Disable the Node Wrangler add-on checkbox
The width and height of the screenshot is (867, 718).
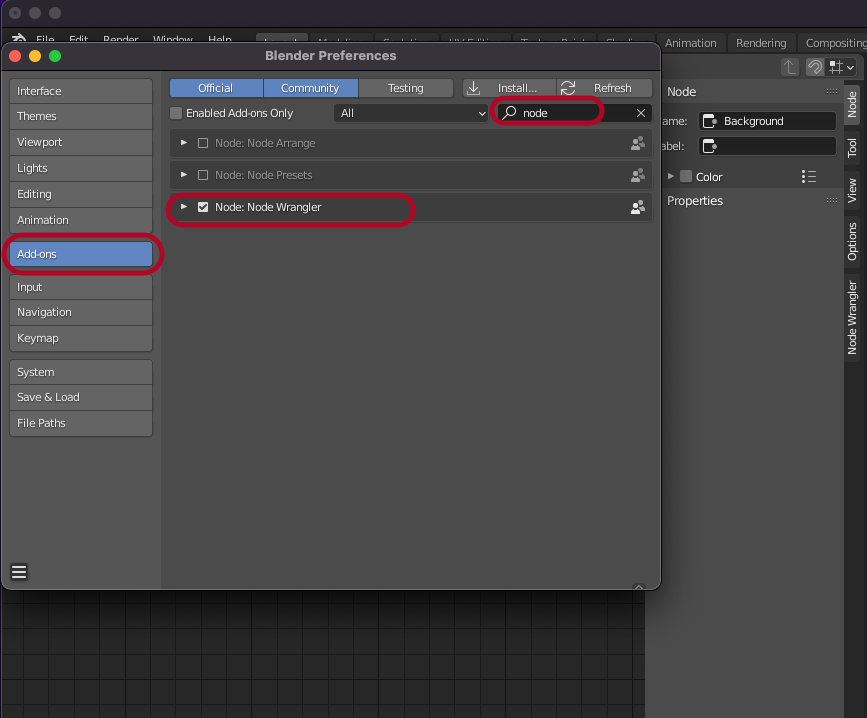tap(203, 207)
